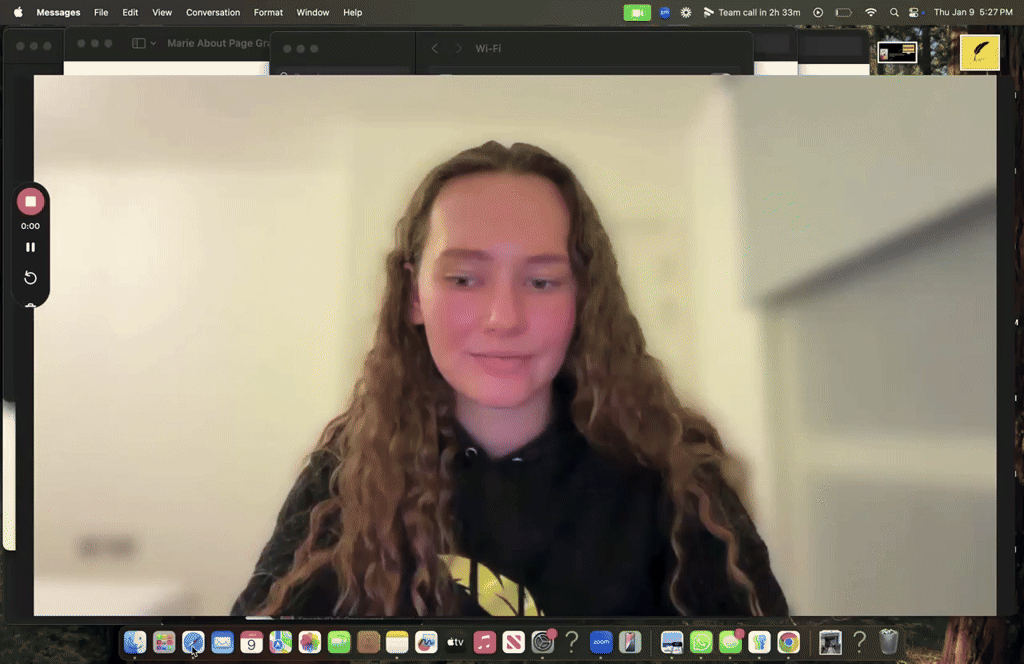Open Notes from the Dock
This screenshot has width=1024, height=664.
pyautogui.click(x=397, y=642)
